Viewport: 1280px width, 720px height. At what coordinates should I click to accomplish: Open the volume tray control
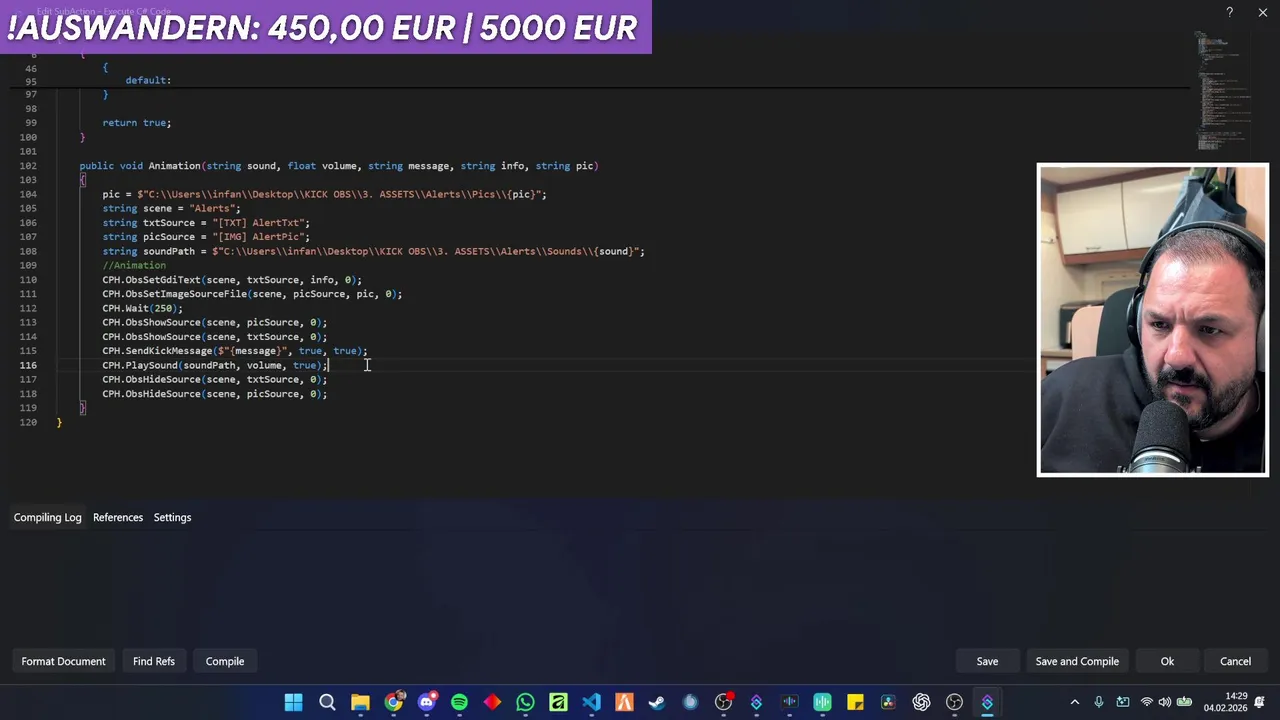click(1165, 702)
